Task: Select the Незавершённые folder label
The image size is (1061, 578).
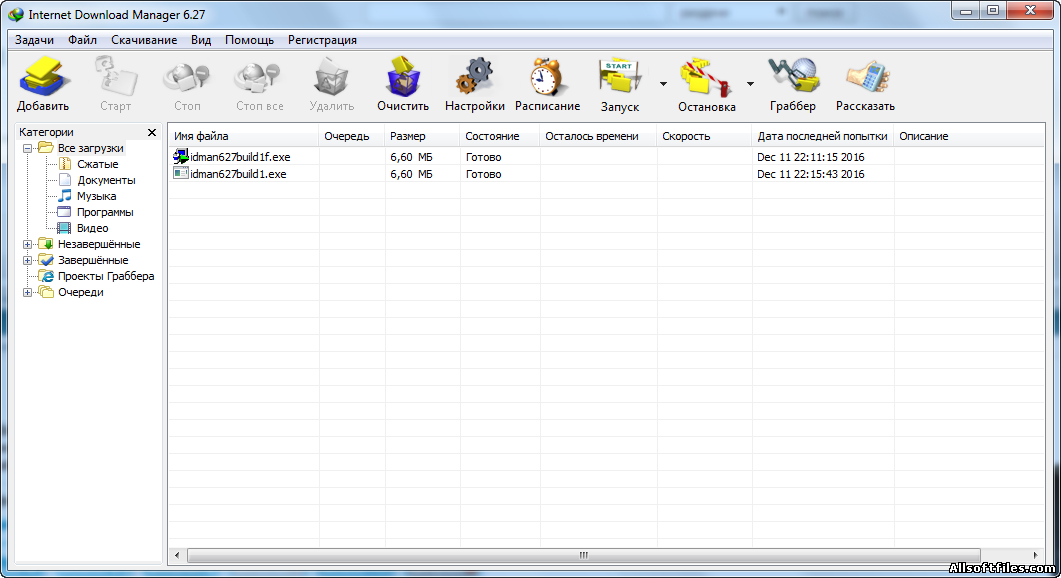Action: click(99, 244)
